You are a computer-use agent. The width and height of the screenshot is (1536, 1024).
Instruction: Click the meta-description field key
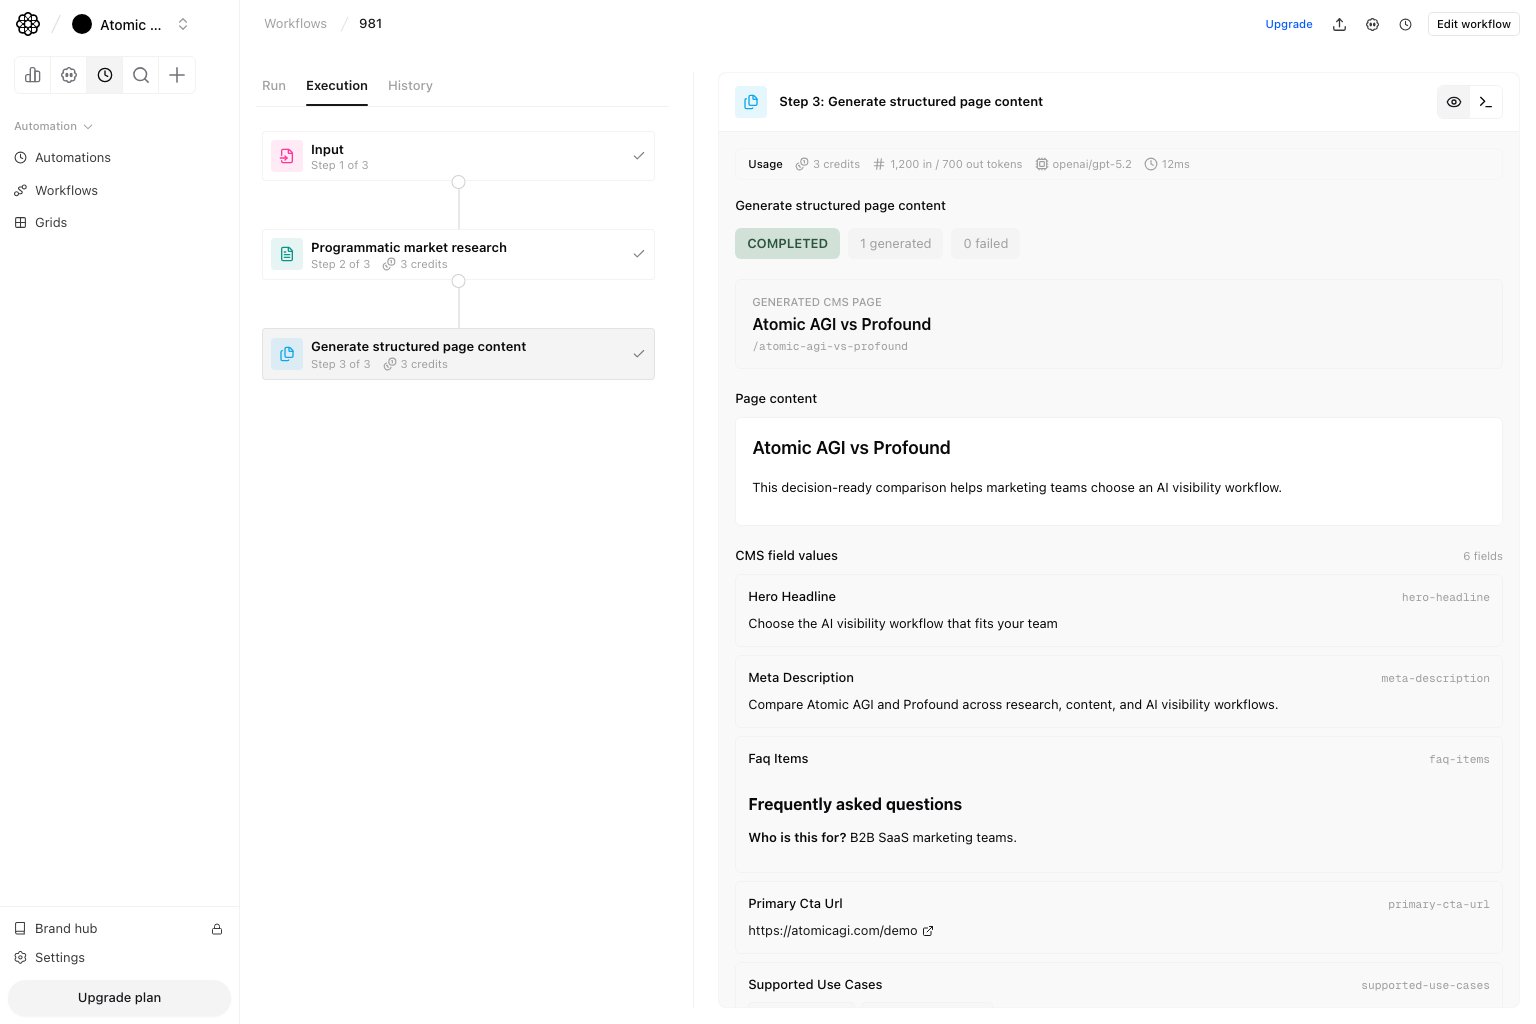[1435, 678]
